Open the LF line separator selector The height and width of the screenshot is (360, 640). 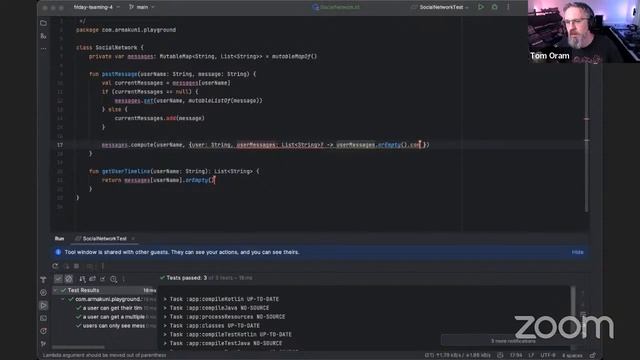[531, 355]
